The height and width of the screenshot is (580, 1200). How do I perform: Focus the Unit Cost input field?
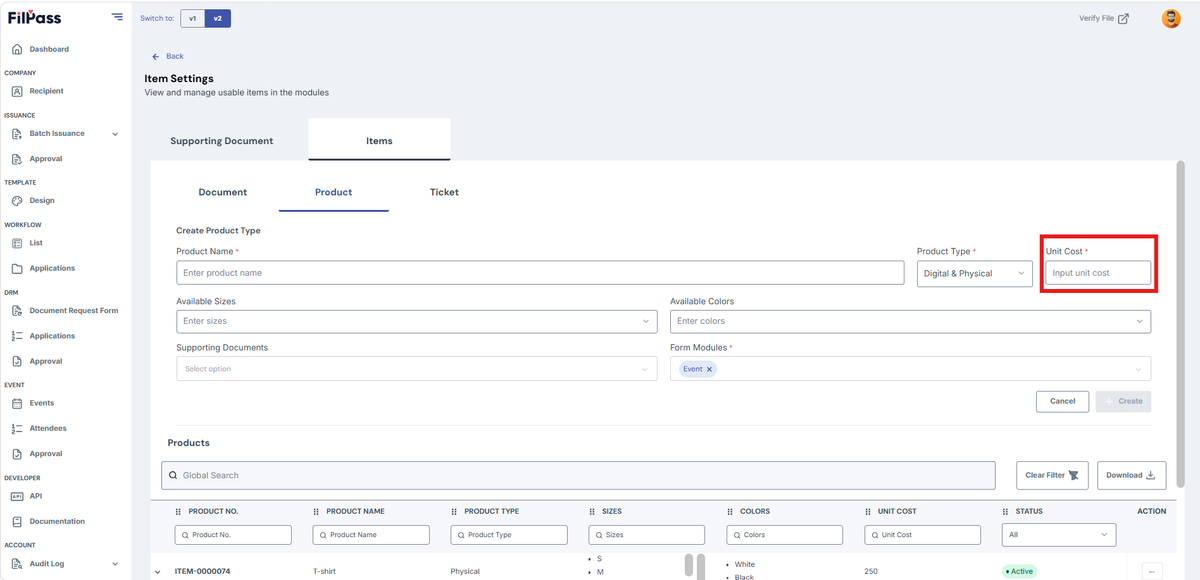[x=1098, y=273]
